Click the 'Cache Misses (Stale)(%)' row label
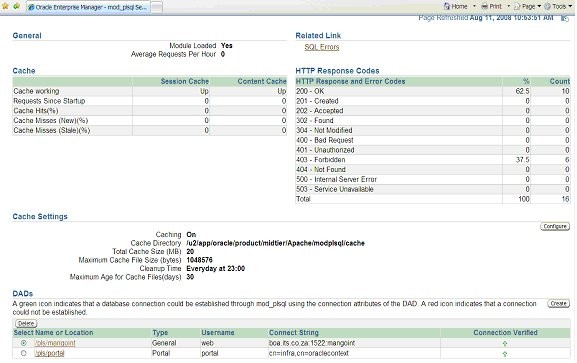This screenshot has width=577, height=363. (52, 130)
